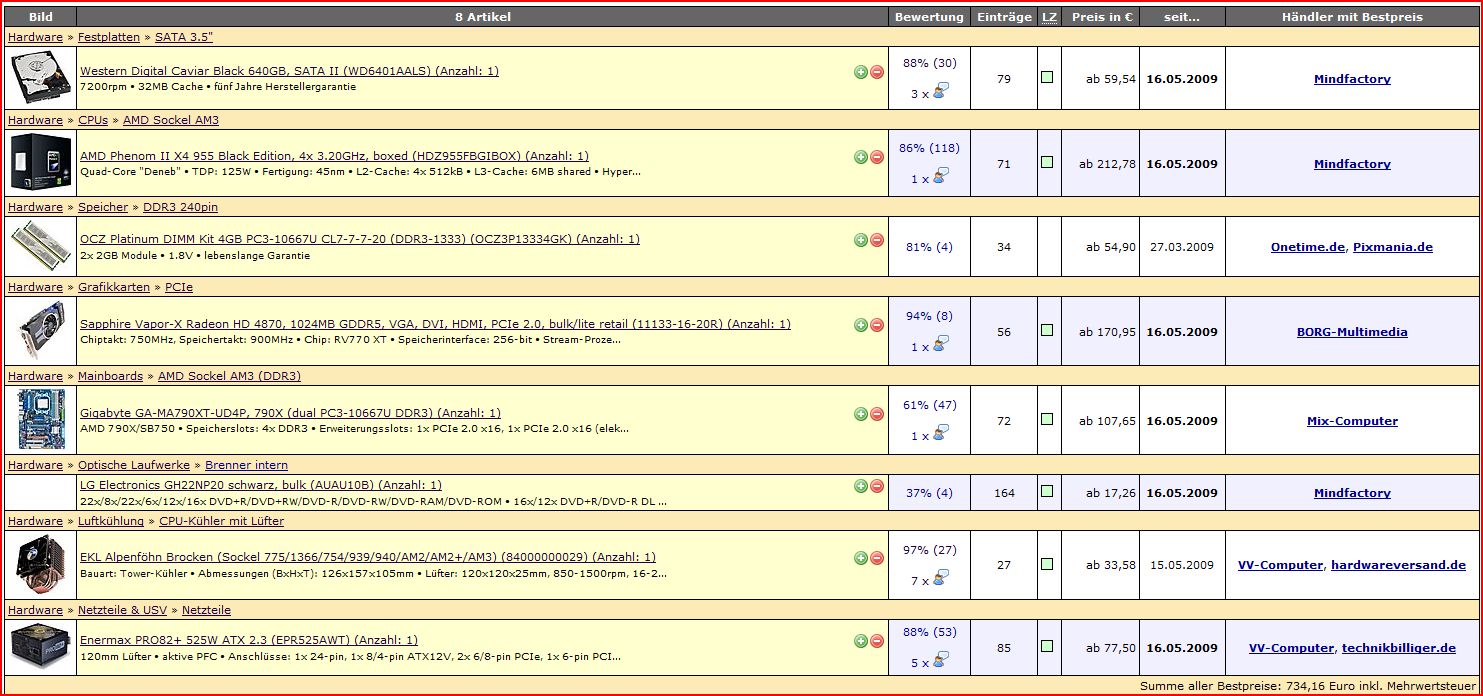The image size is (1483, 696).
Task: Open user reviews icon in AMD Phenom row
Action: point(940,177)
